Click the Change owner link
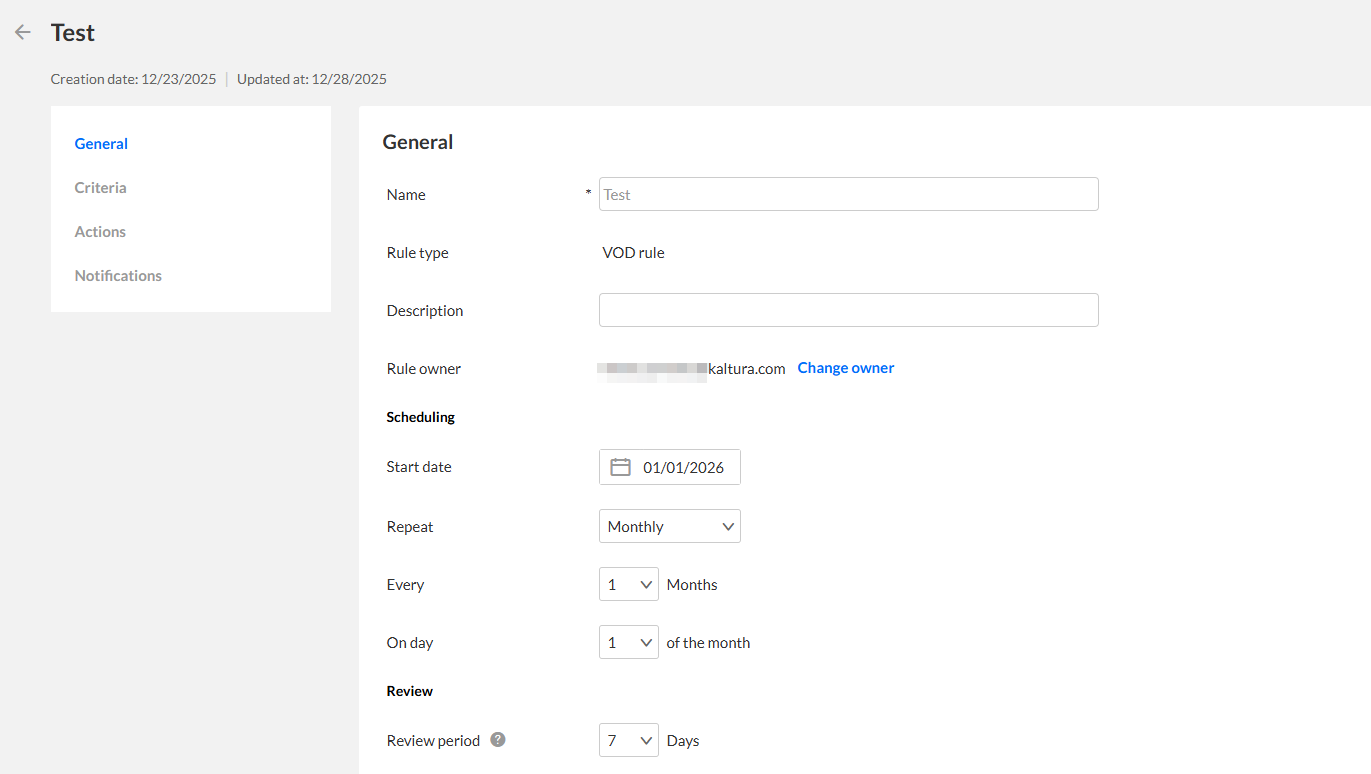 pyautogui.click(x=845, y=368)
